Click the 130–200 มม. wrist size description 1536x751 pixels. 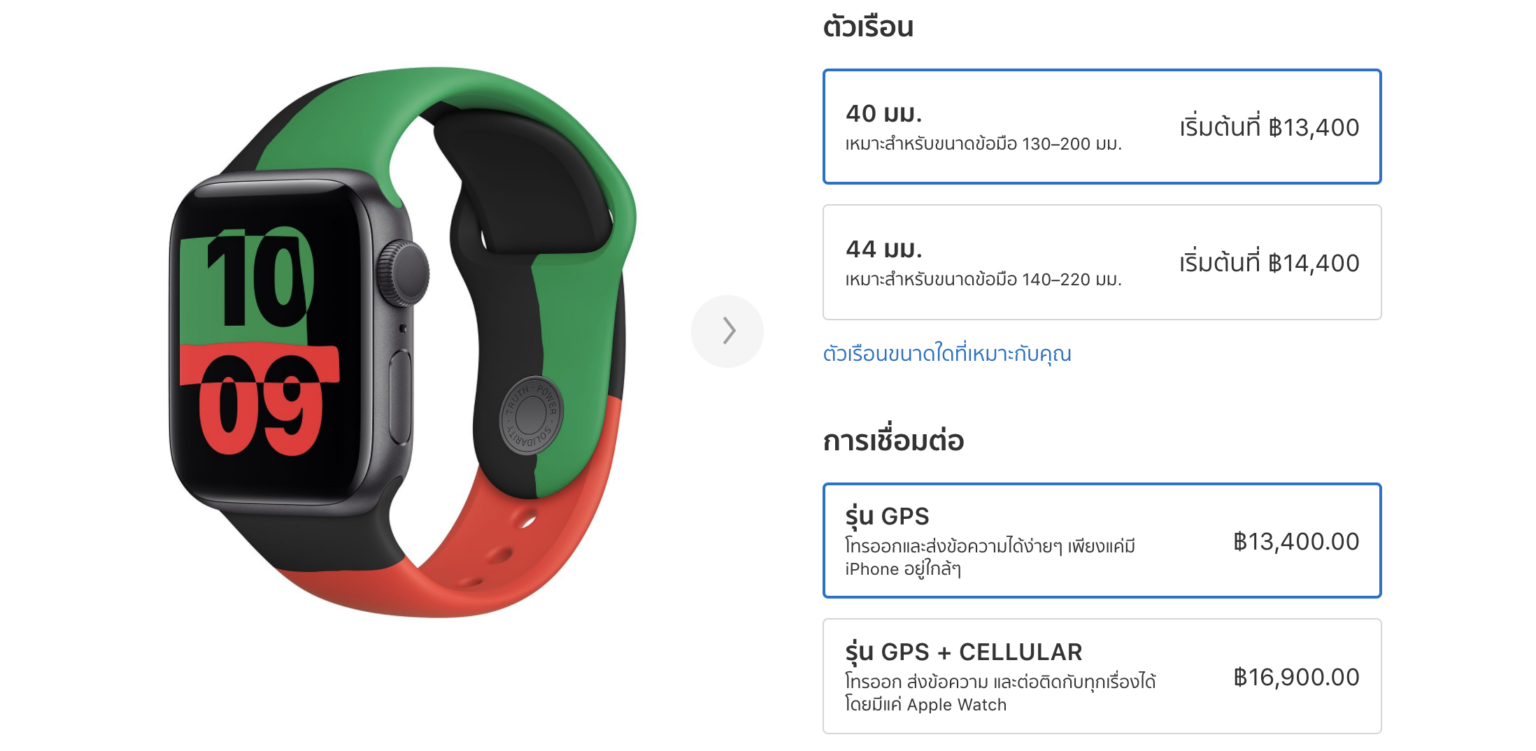(x=983, y=144)
